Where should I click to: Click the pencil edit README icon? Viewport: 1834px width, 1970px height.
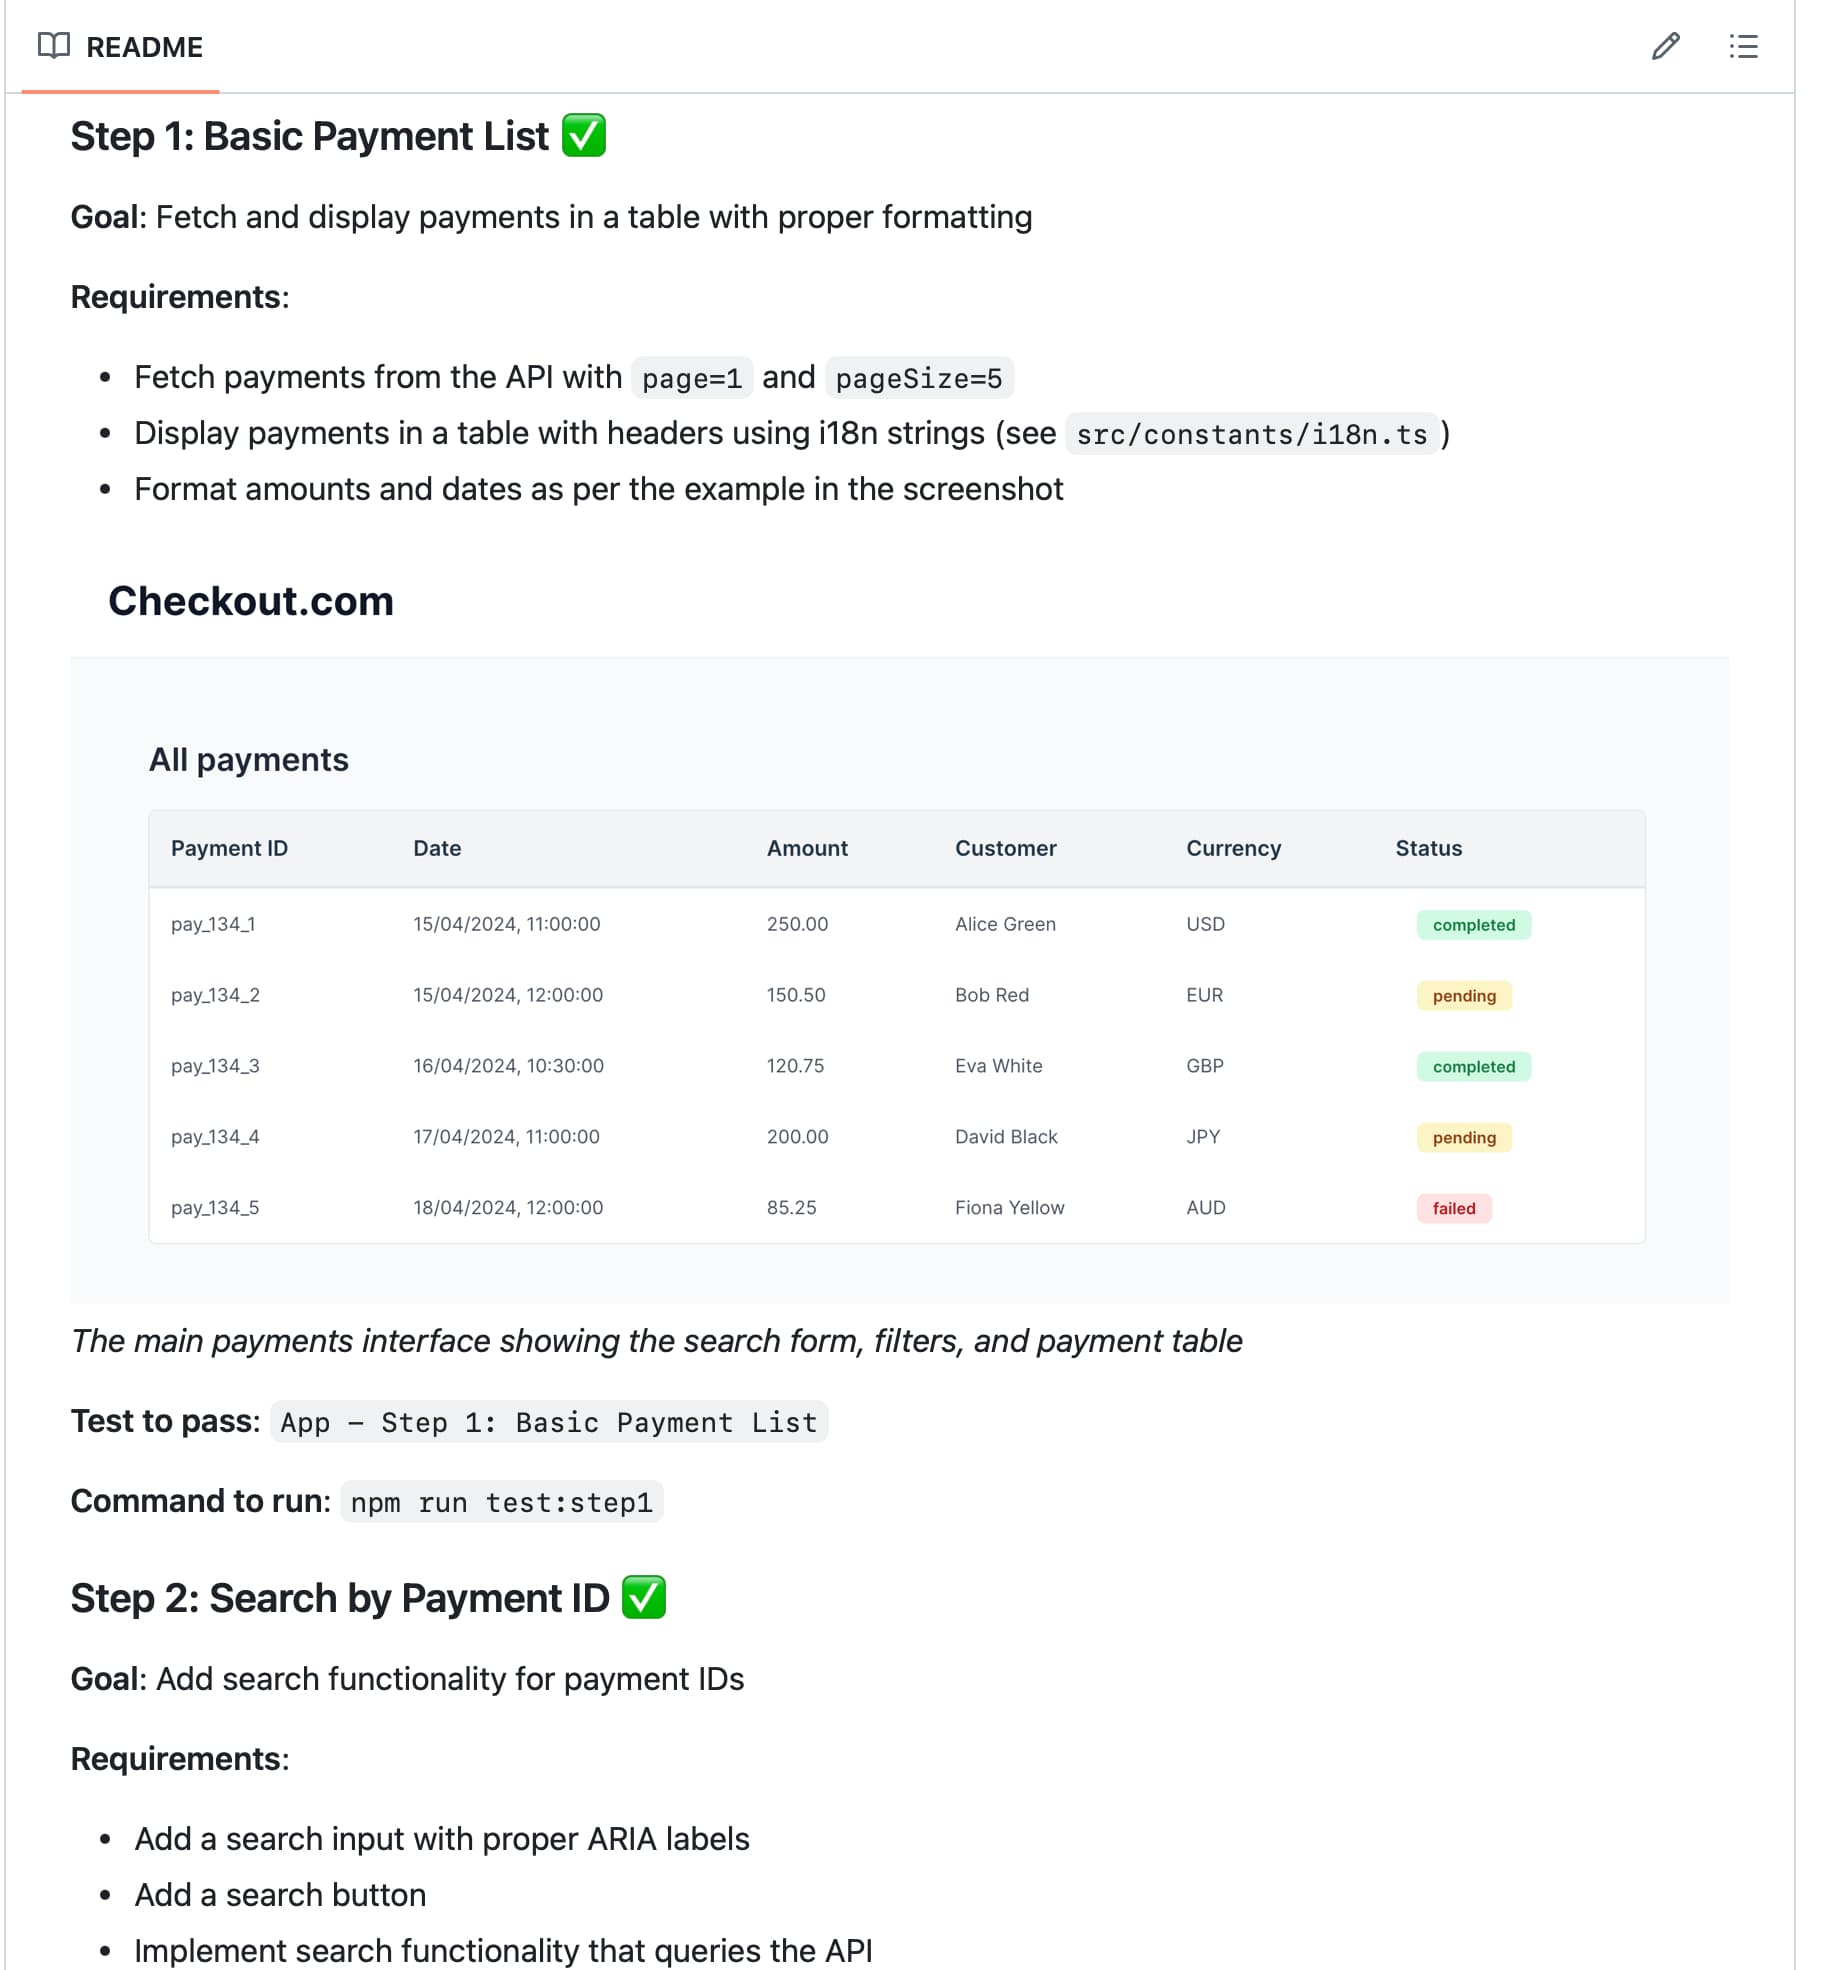pos(1665,46)
